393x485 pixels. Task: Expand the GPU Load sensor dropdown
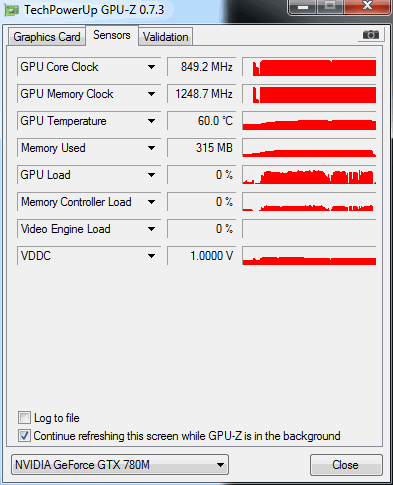tap(151, 175)
